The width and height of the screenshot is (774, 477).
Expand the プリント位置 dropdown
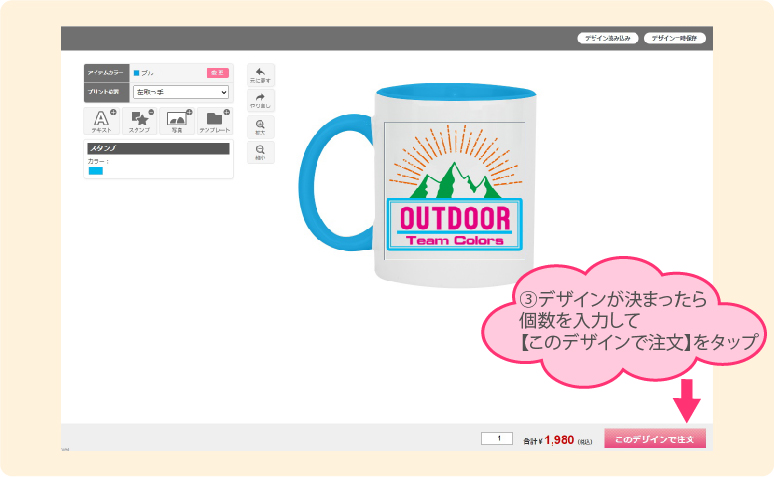181,92
